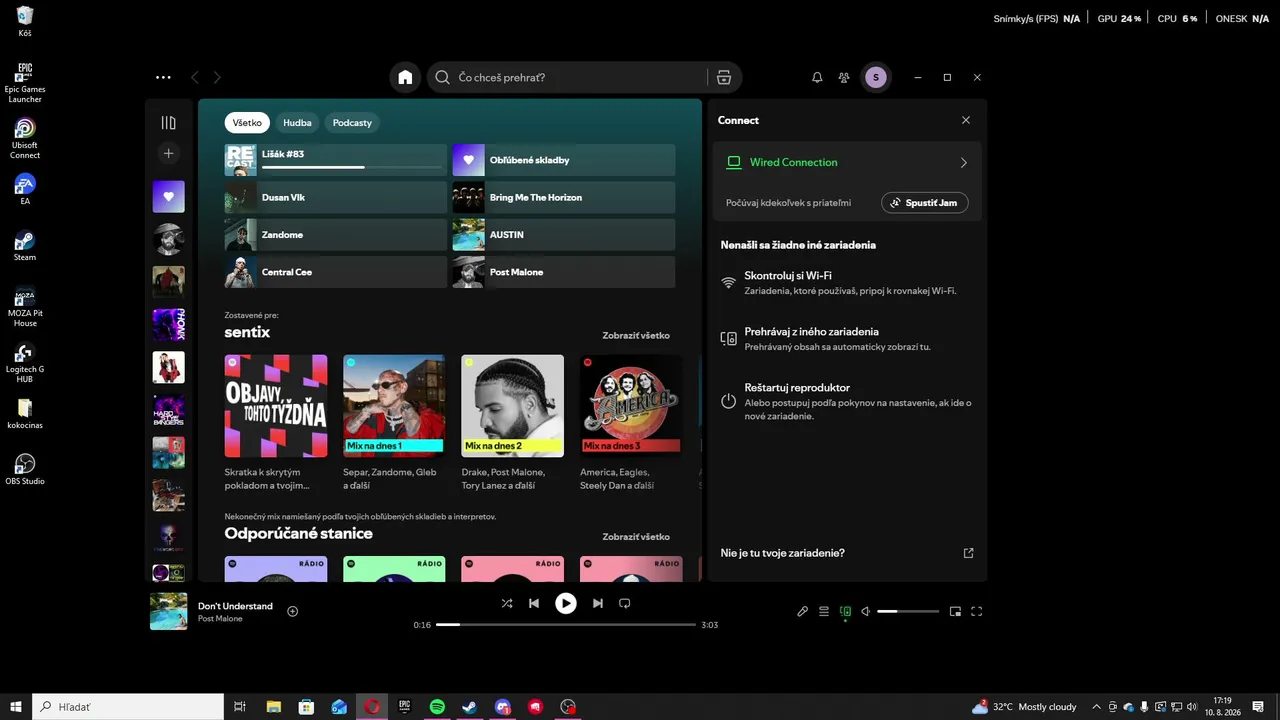Open 'Mix na dnes 3' cover
The image size is (1280, 720).
[x=630, y=406]
